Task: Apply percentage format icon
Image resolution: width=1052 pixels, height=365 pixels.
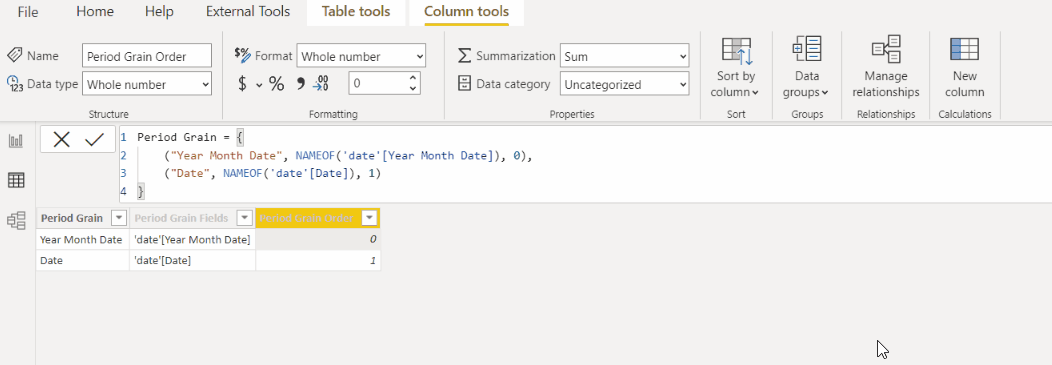Action: (x=276, y=84)
